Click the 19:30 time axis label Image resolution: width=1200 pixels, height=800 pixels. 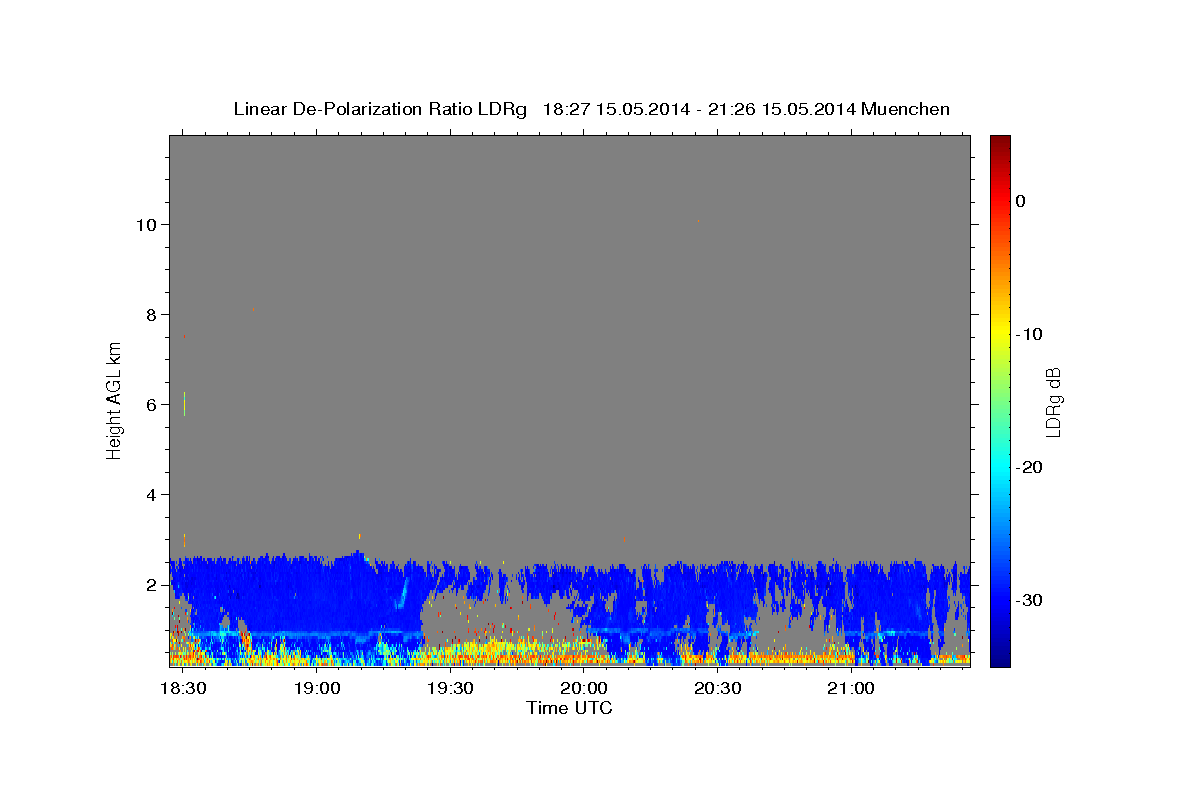(x=450, y=689)
